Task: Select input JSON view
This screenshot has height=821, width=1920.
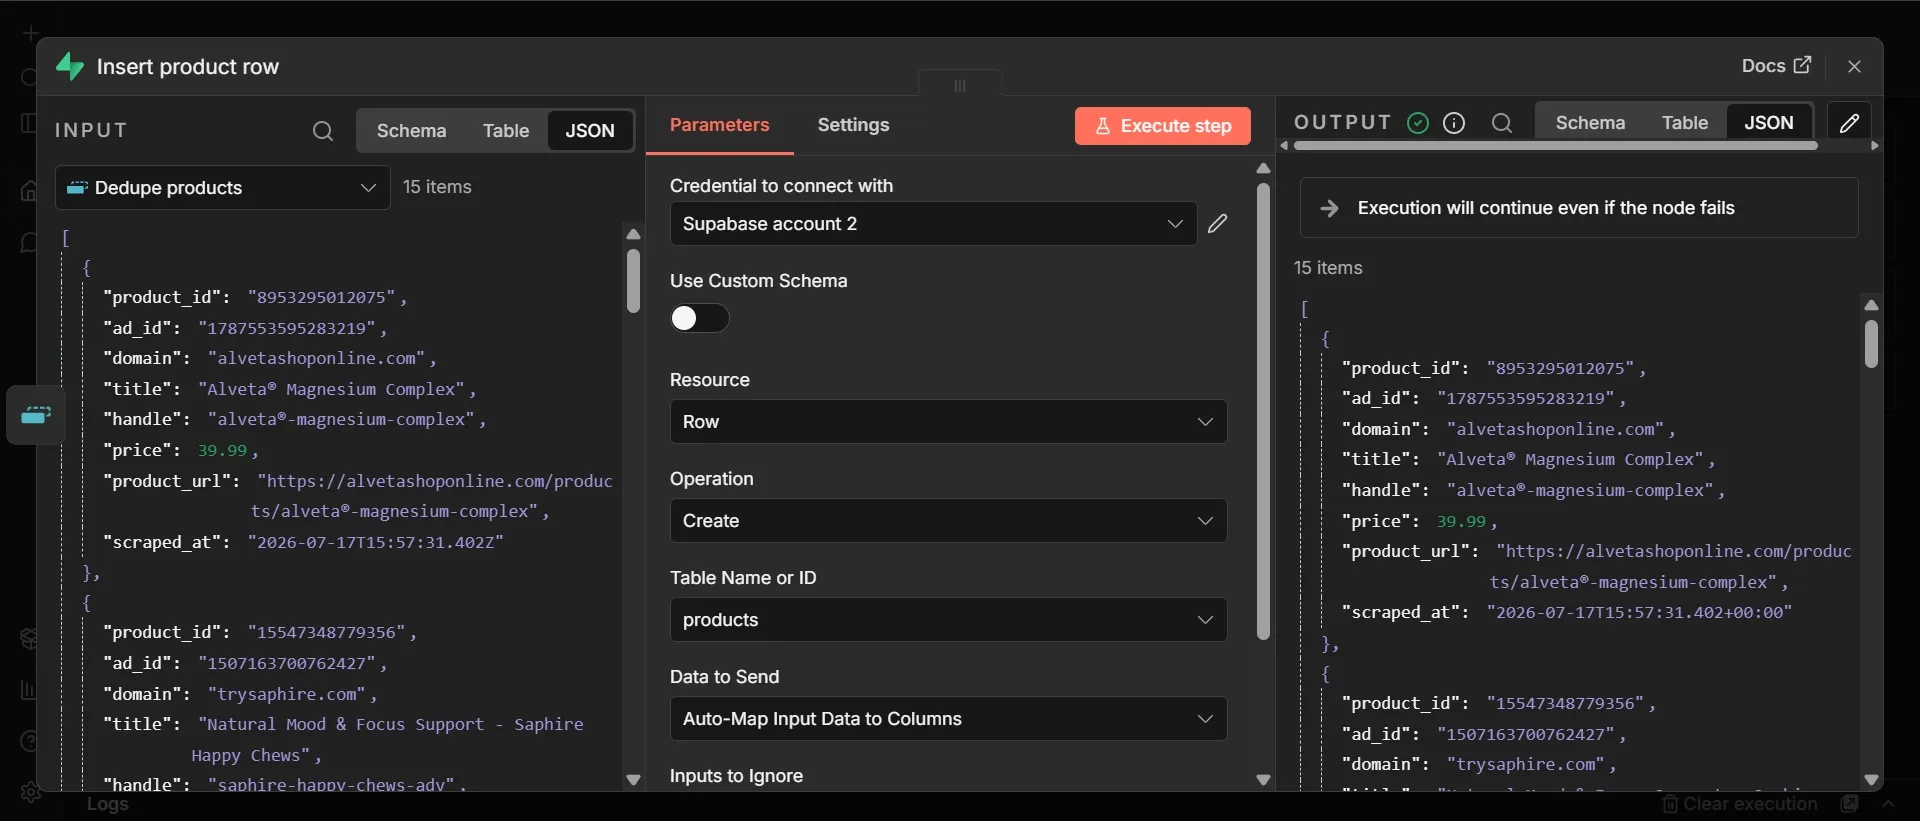Action: [590, 131]
